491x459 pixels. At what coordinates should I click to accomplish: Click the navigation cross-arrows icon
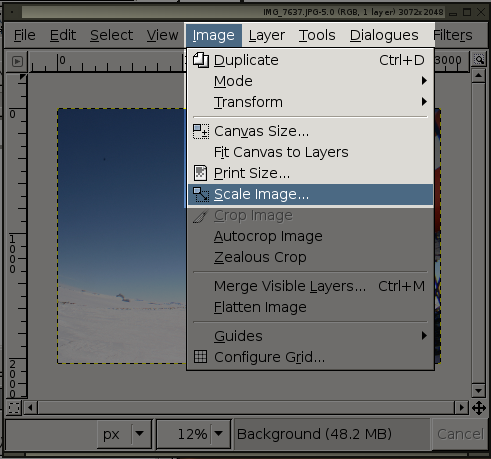point(479,408)
